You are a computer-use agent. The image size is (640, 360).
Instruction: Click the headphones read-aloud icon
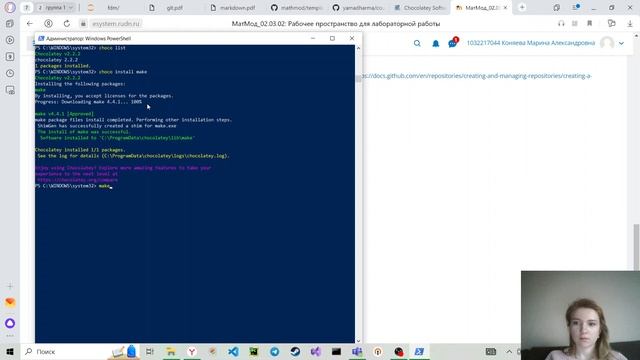click(x=561, y=24)
